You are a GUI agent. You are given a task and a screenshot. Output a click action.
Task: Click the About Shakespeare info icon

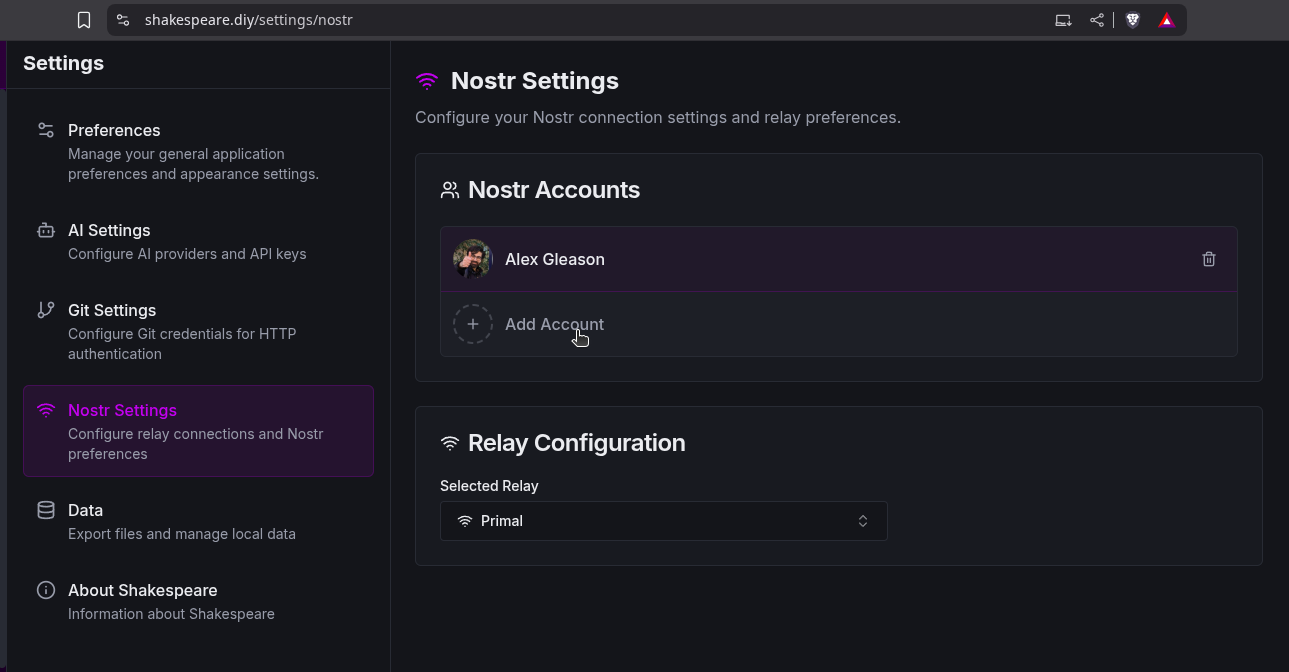click(46, 590)
